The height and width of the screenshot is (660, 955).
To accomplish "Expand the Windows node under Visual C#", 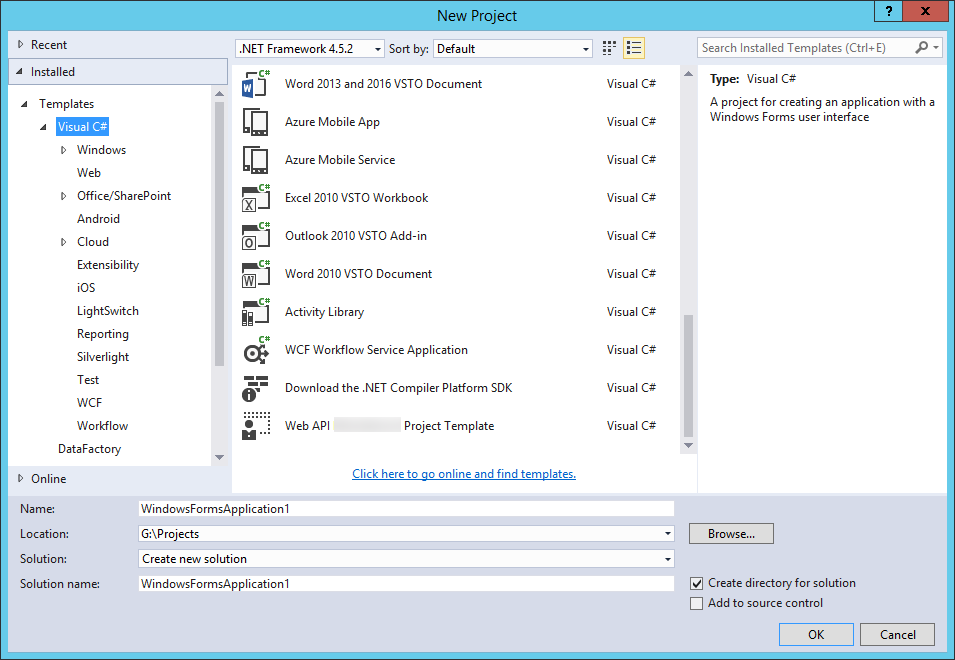I will click(63, 149).
